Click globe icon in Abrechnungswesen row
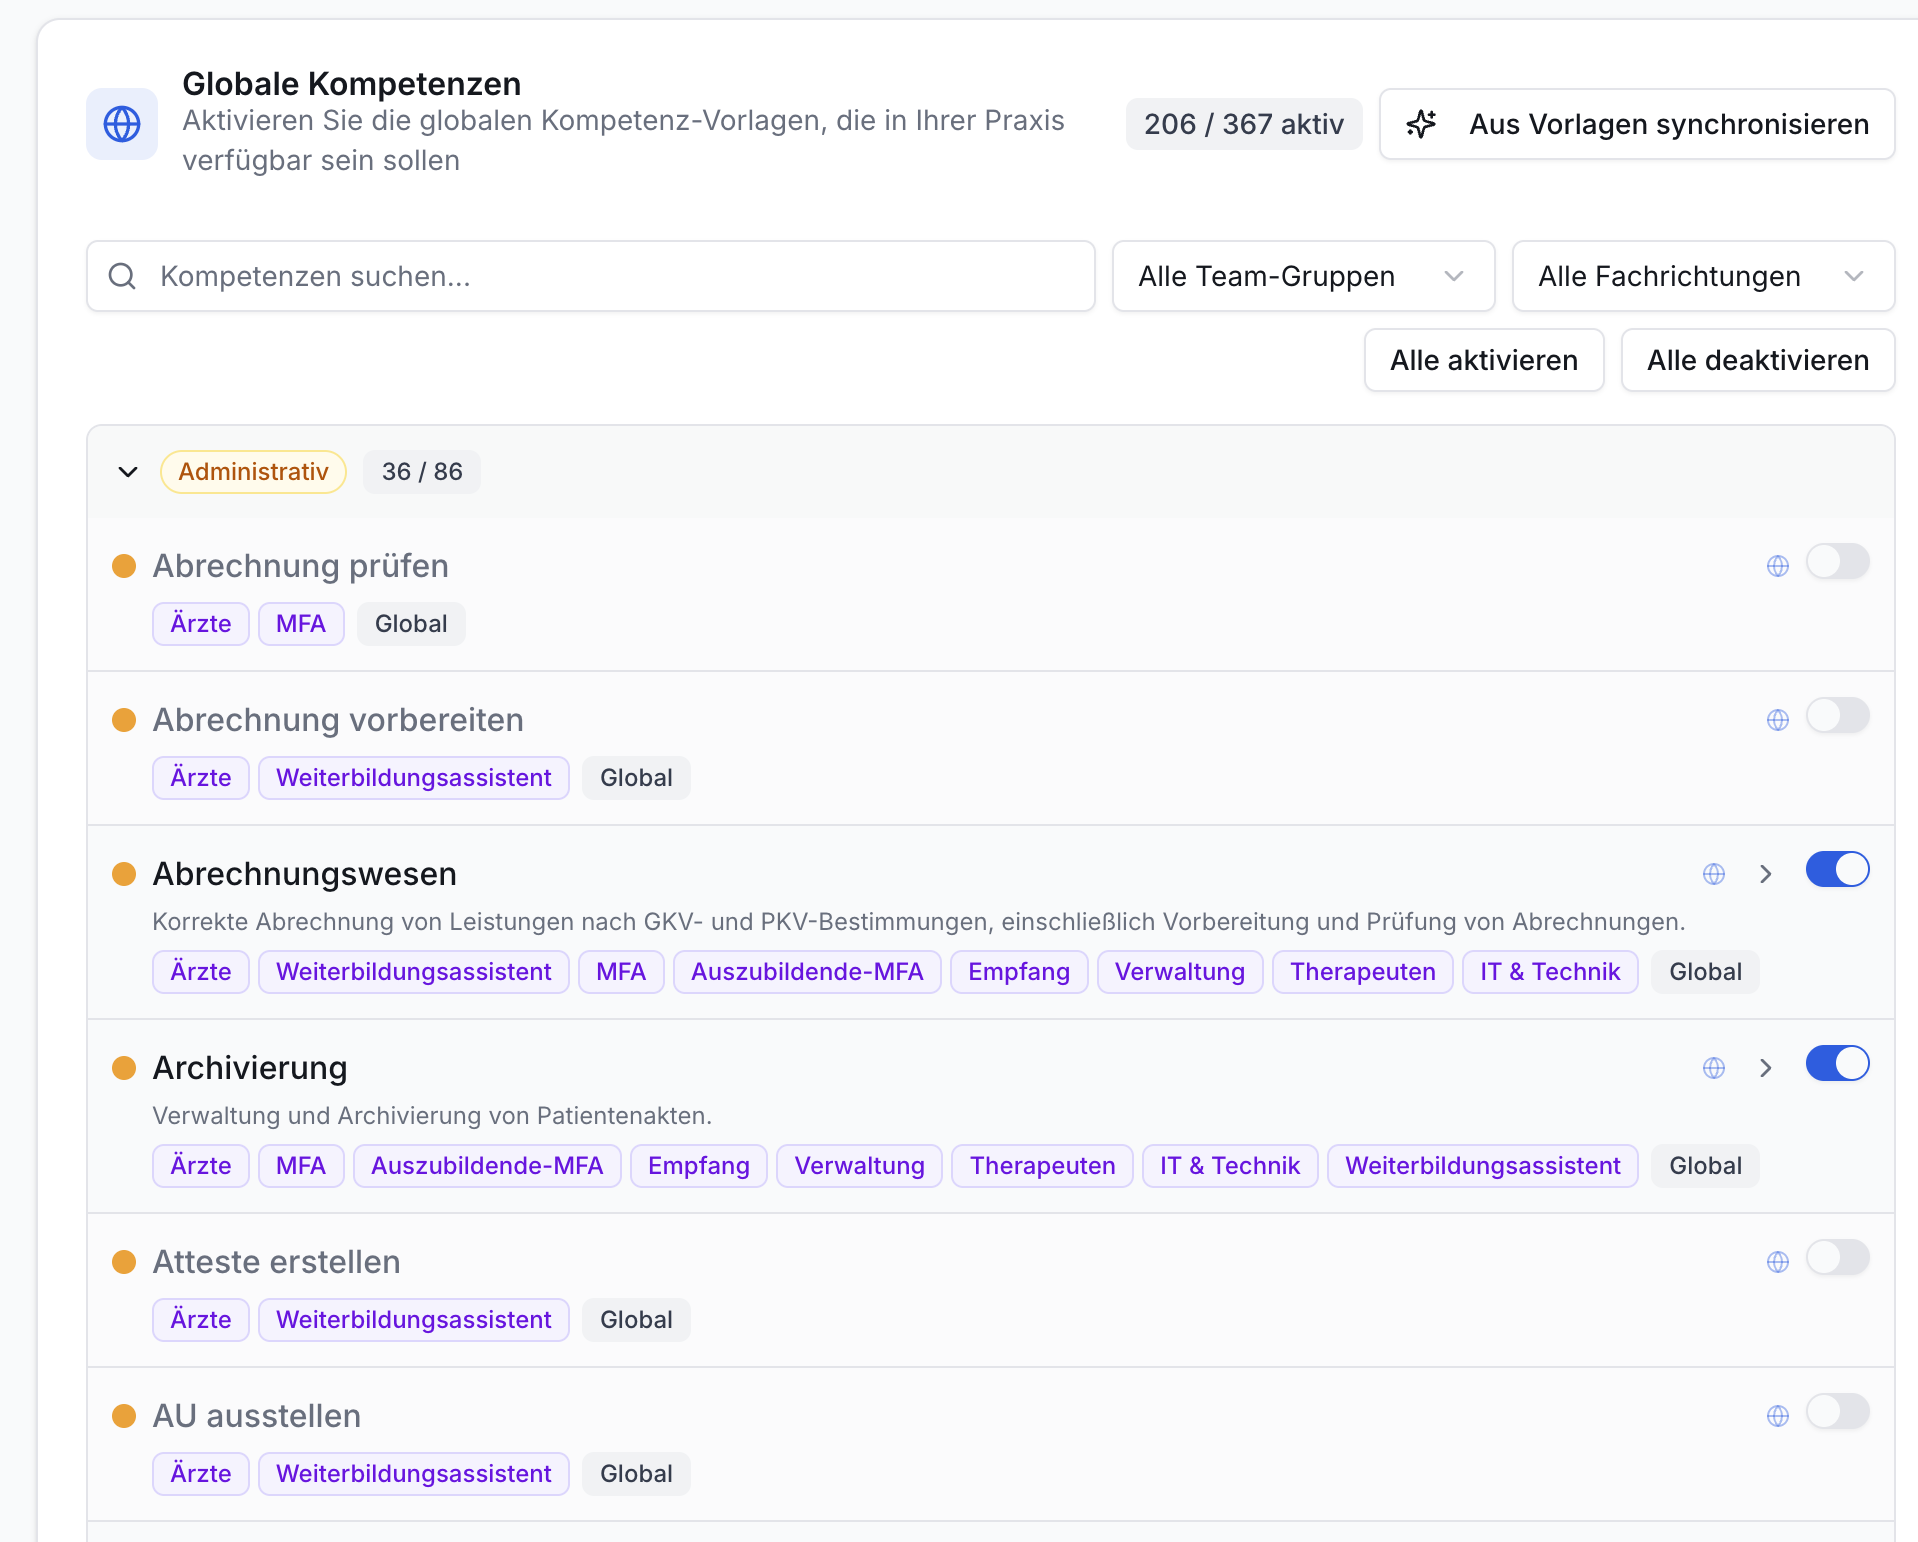Screen dimensions: 1918x1542 click(1714, 874)
